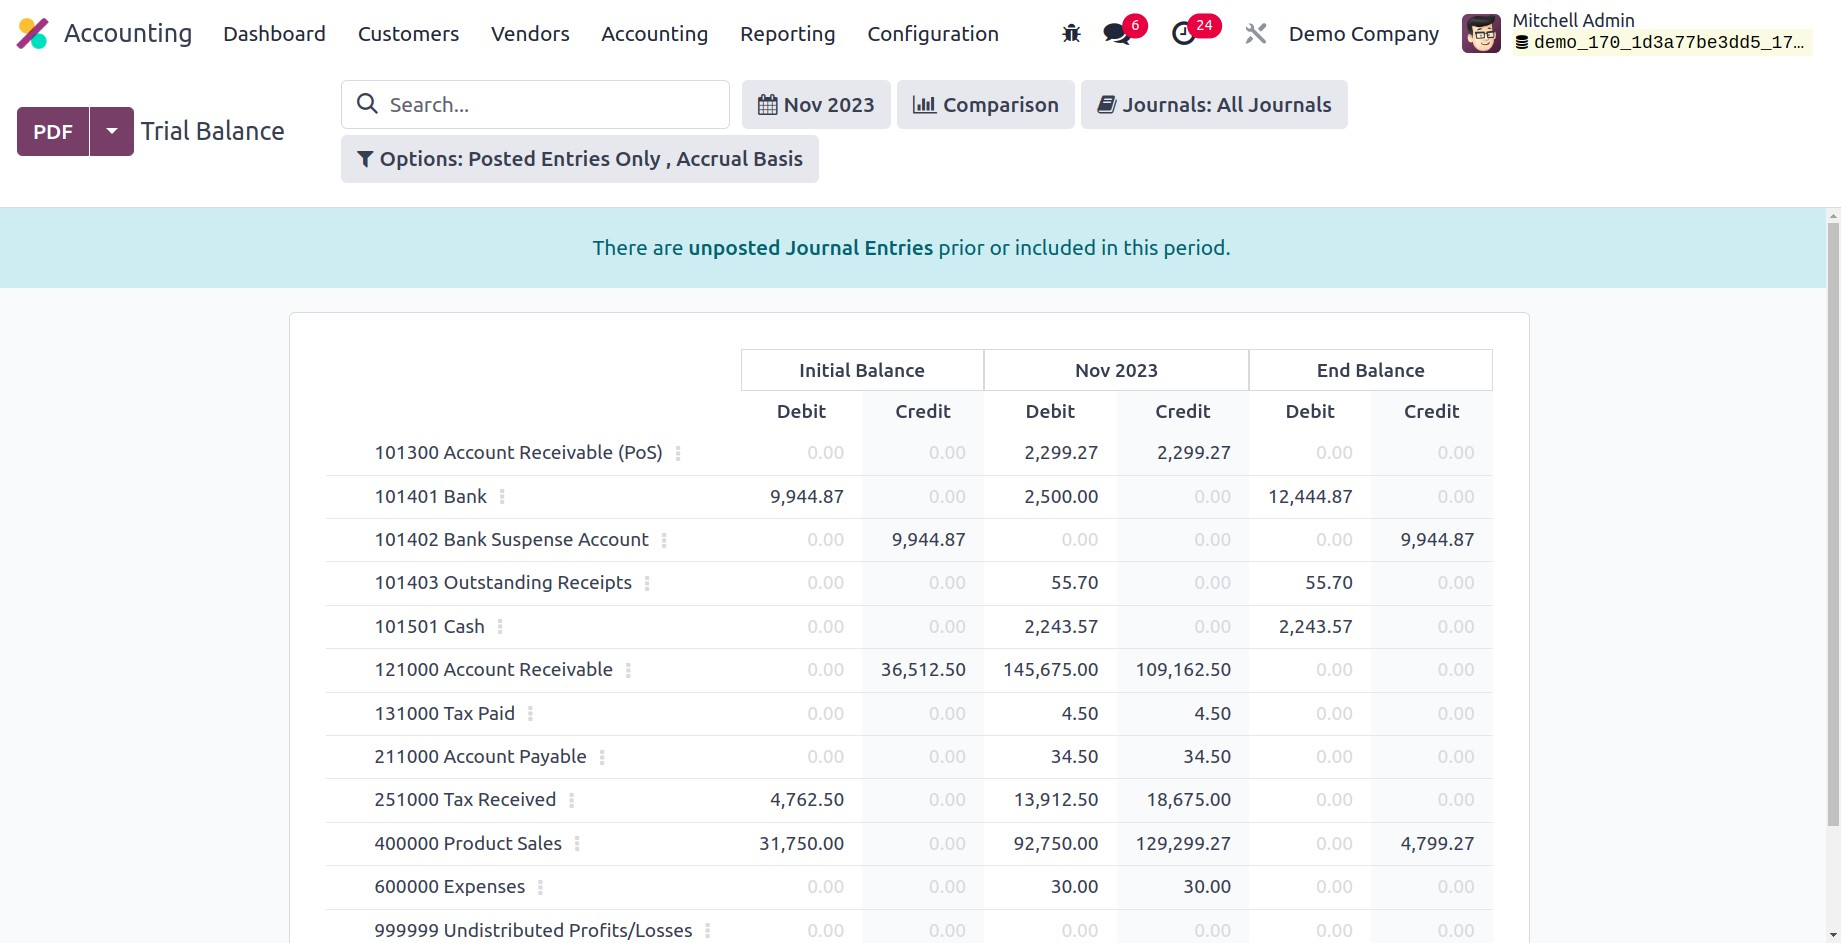This screenshot has height=943, width=1841.
Task: Open the Configuration menu
Action: (932, 34)
